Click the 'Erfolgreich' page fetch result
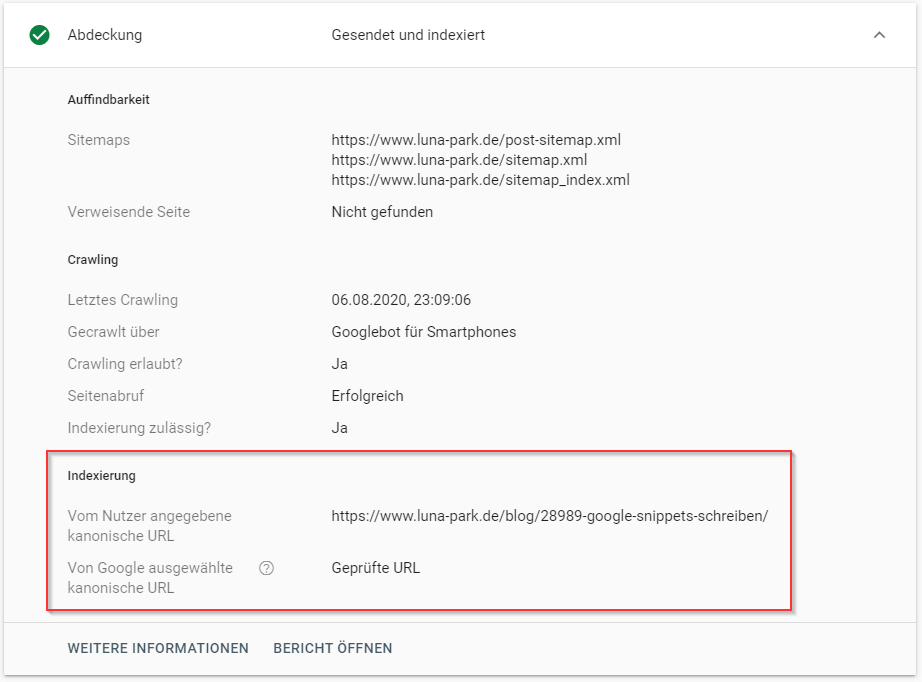Viewport: 922px width, 682px height. tap(367, 396)
